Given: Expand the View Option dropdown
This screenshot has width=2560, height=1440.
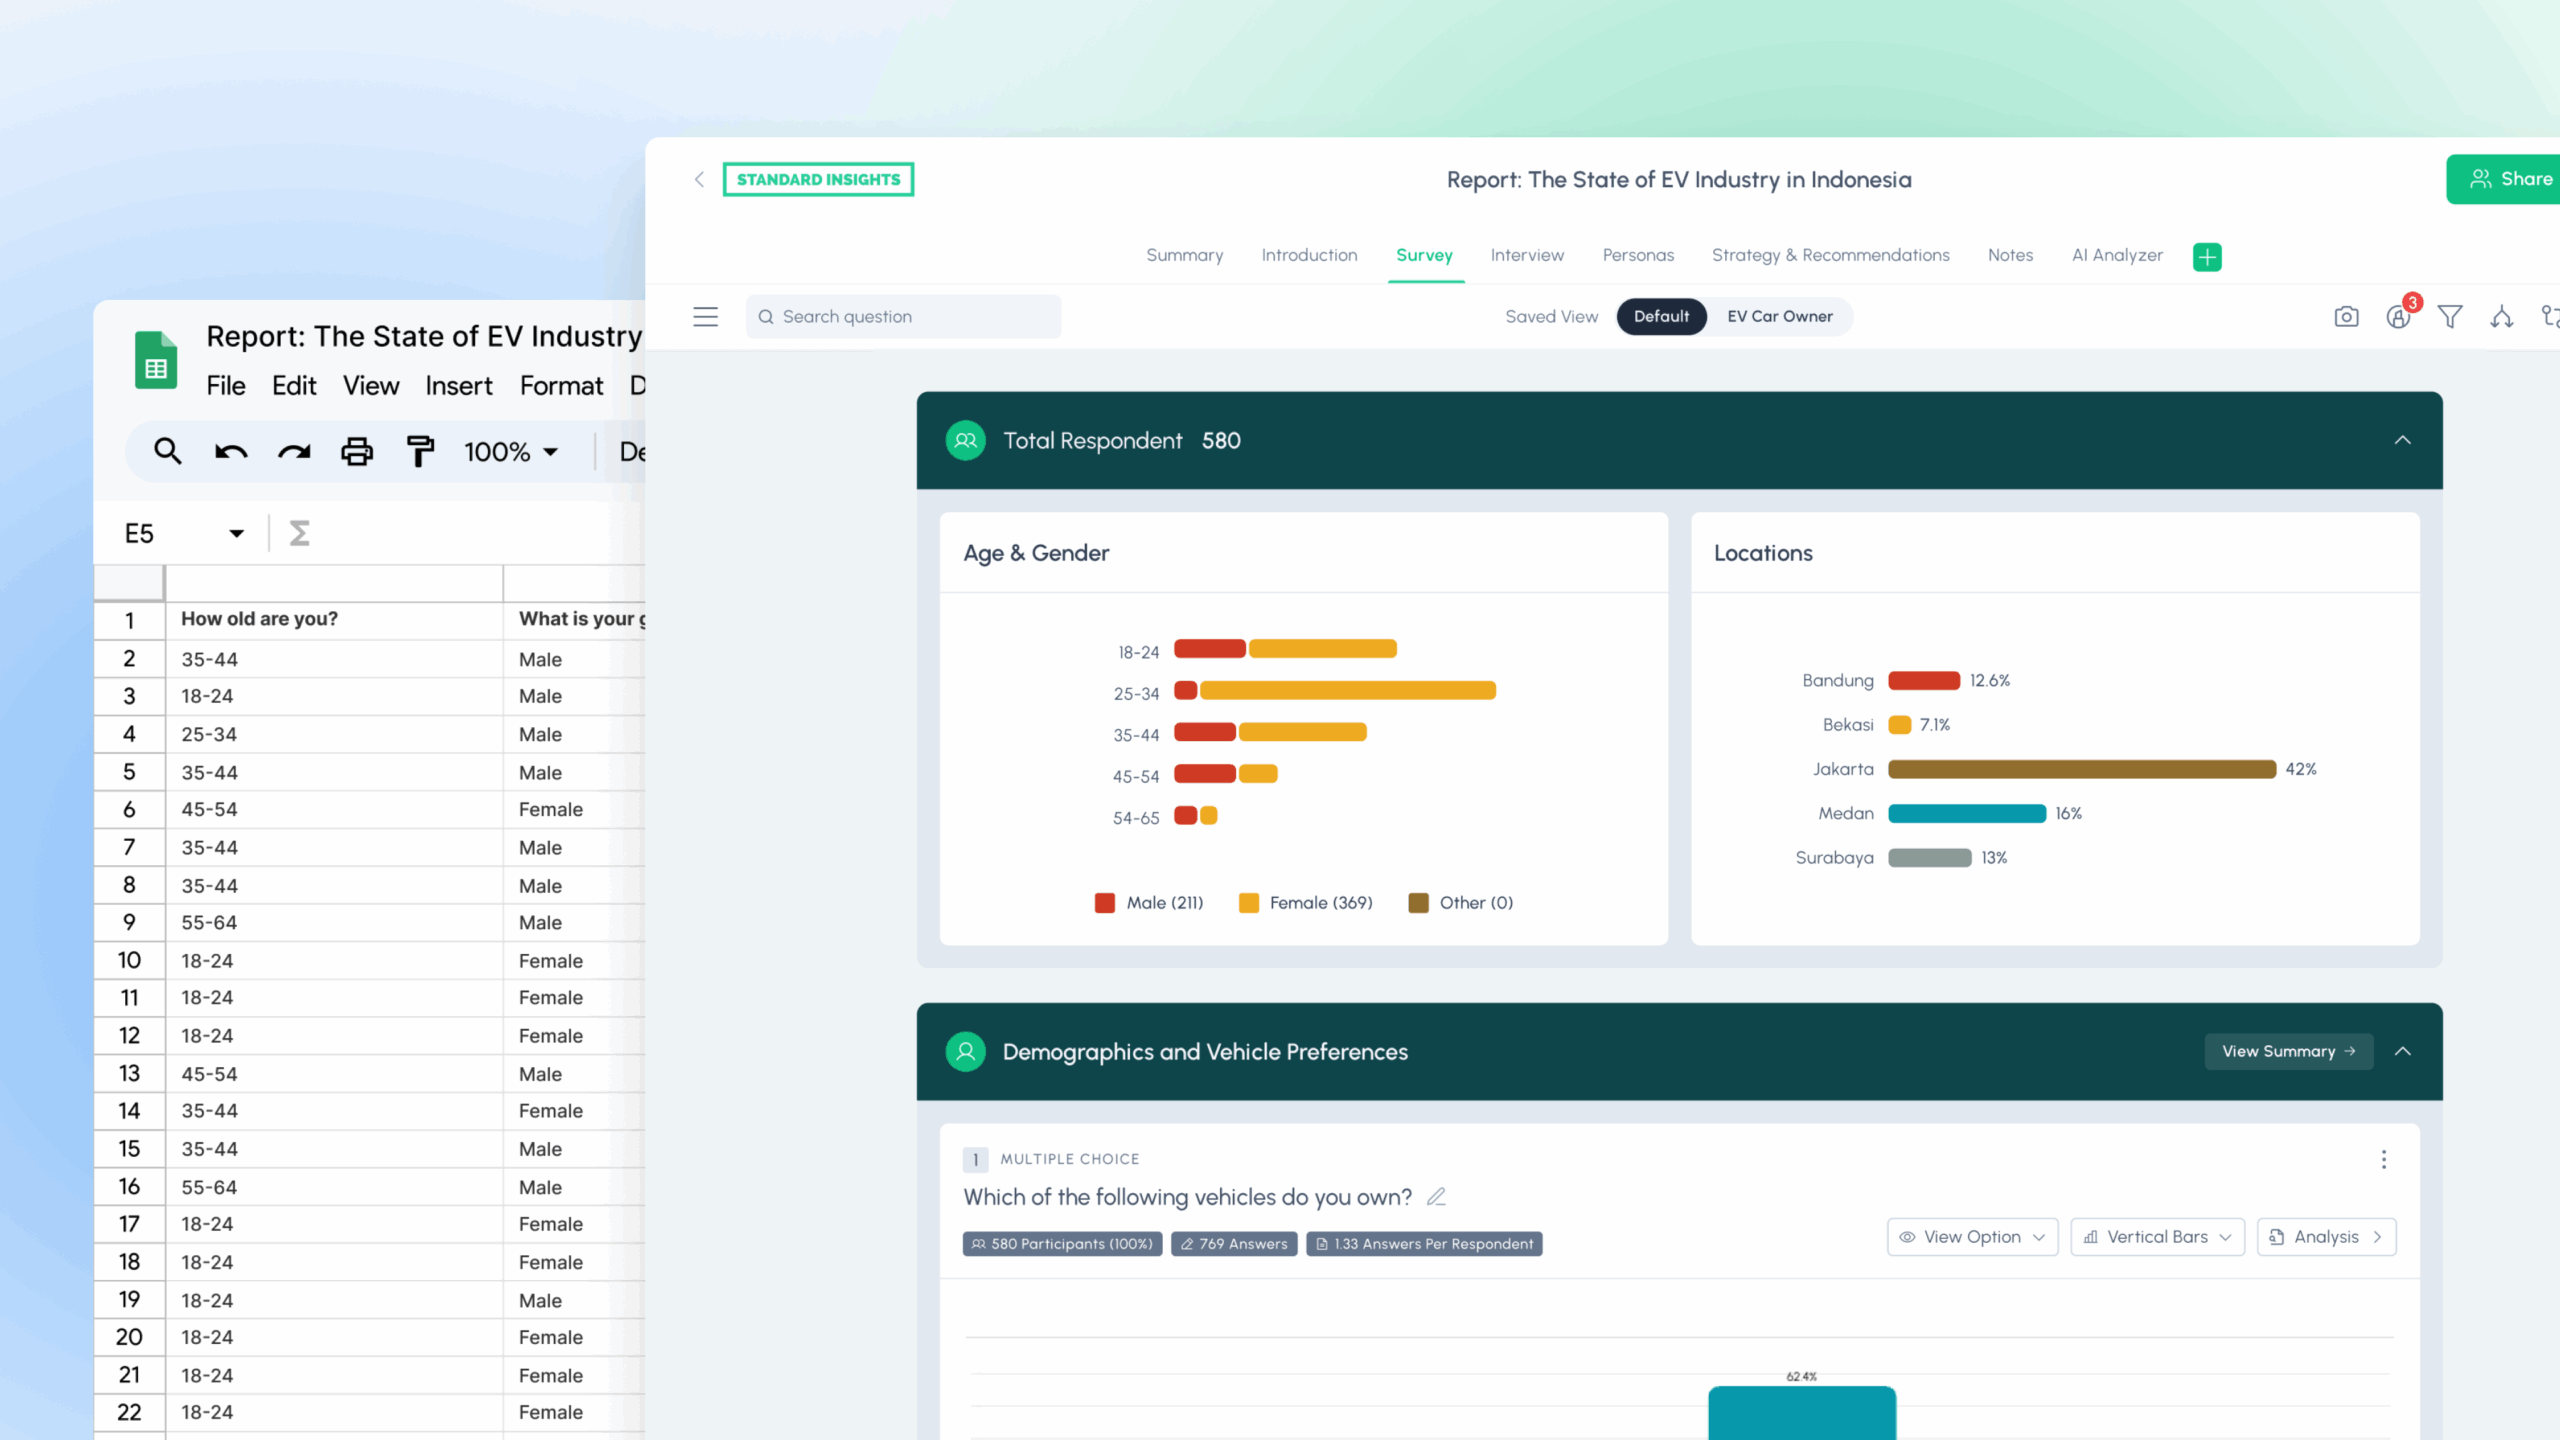Looking at the screenshot, I should click(x=1972, y=1237).
